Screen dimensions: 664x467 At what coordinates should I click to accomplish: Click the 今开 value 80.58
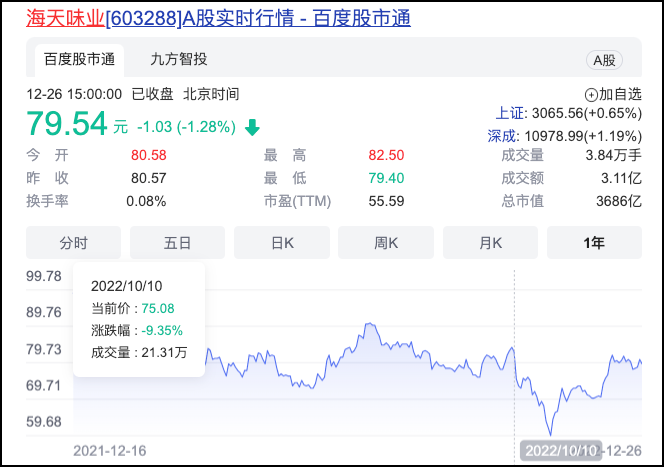(x=149, y=155)
